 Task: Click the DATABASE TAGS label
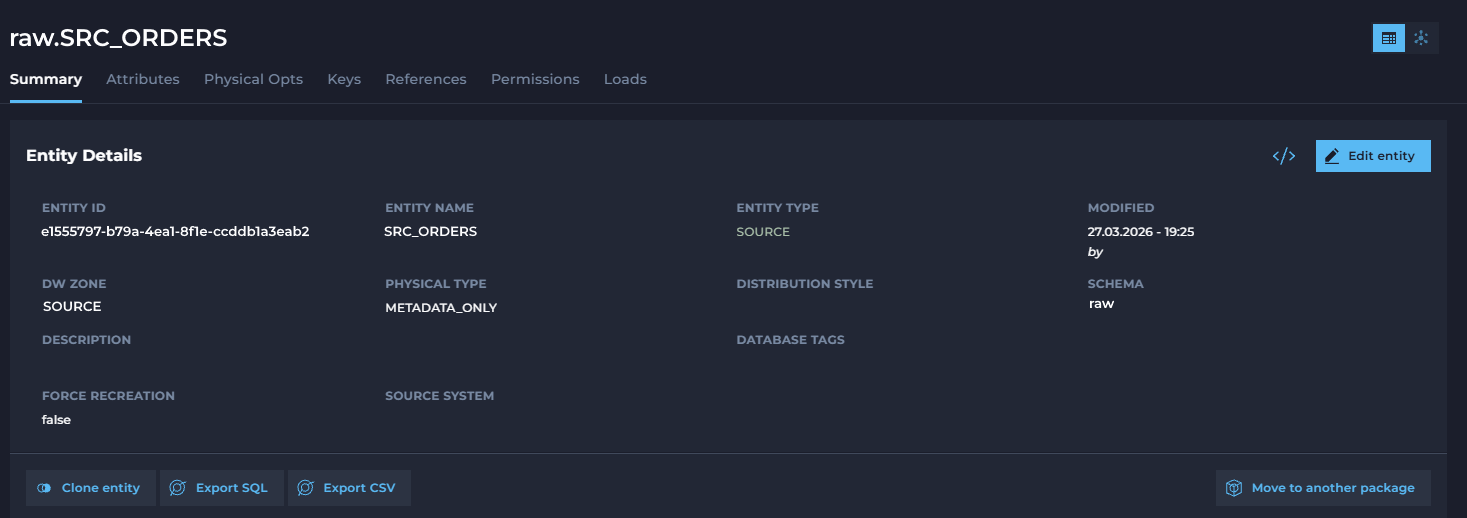[791, 340]
